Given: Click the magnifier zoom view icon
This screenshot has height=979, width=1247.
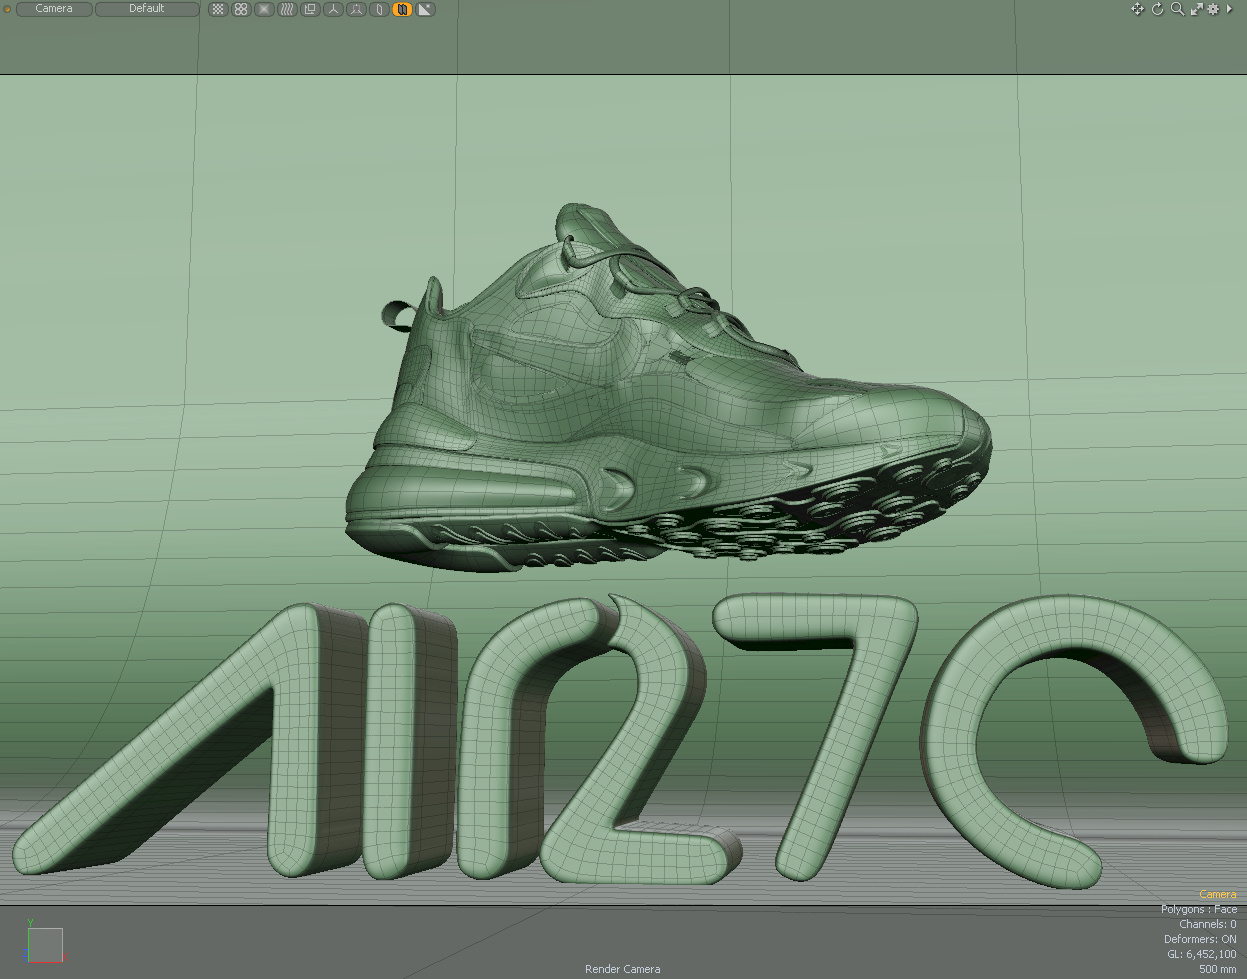Looking at the screenshot, I should (x=1177, y=9).
